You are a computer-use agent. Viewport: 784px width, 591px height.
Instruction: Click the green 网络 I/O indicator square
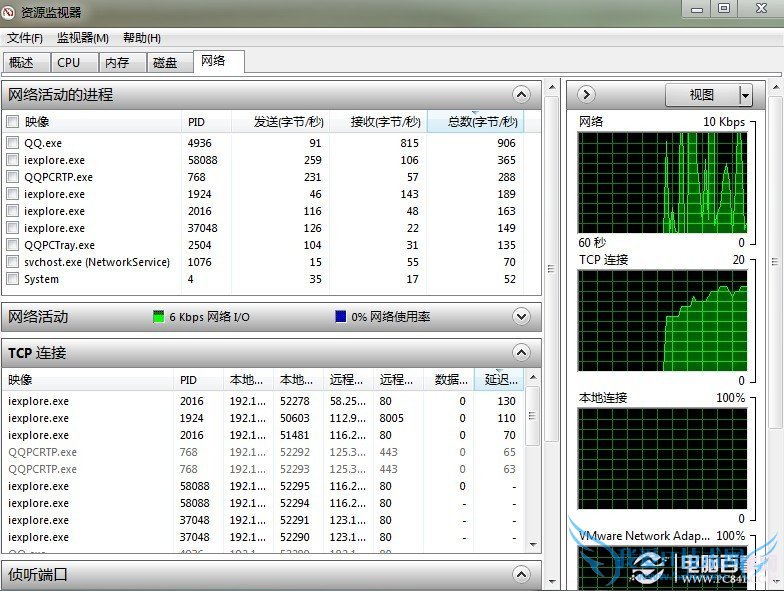158,317
